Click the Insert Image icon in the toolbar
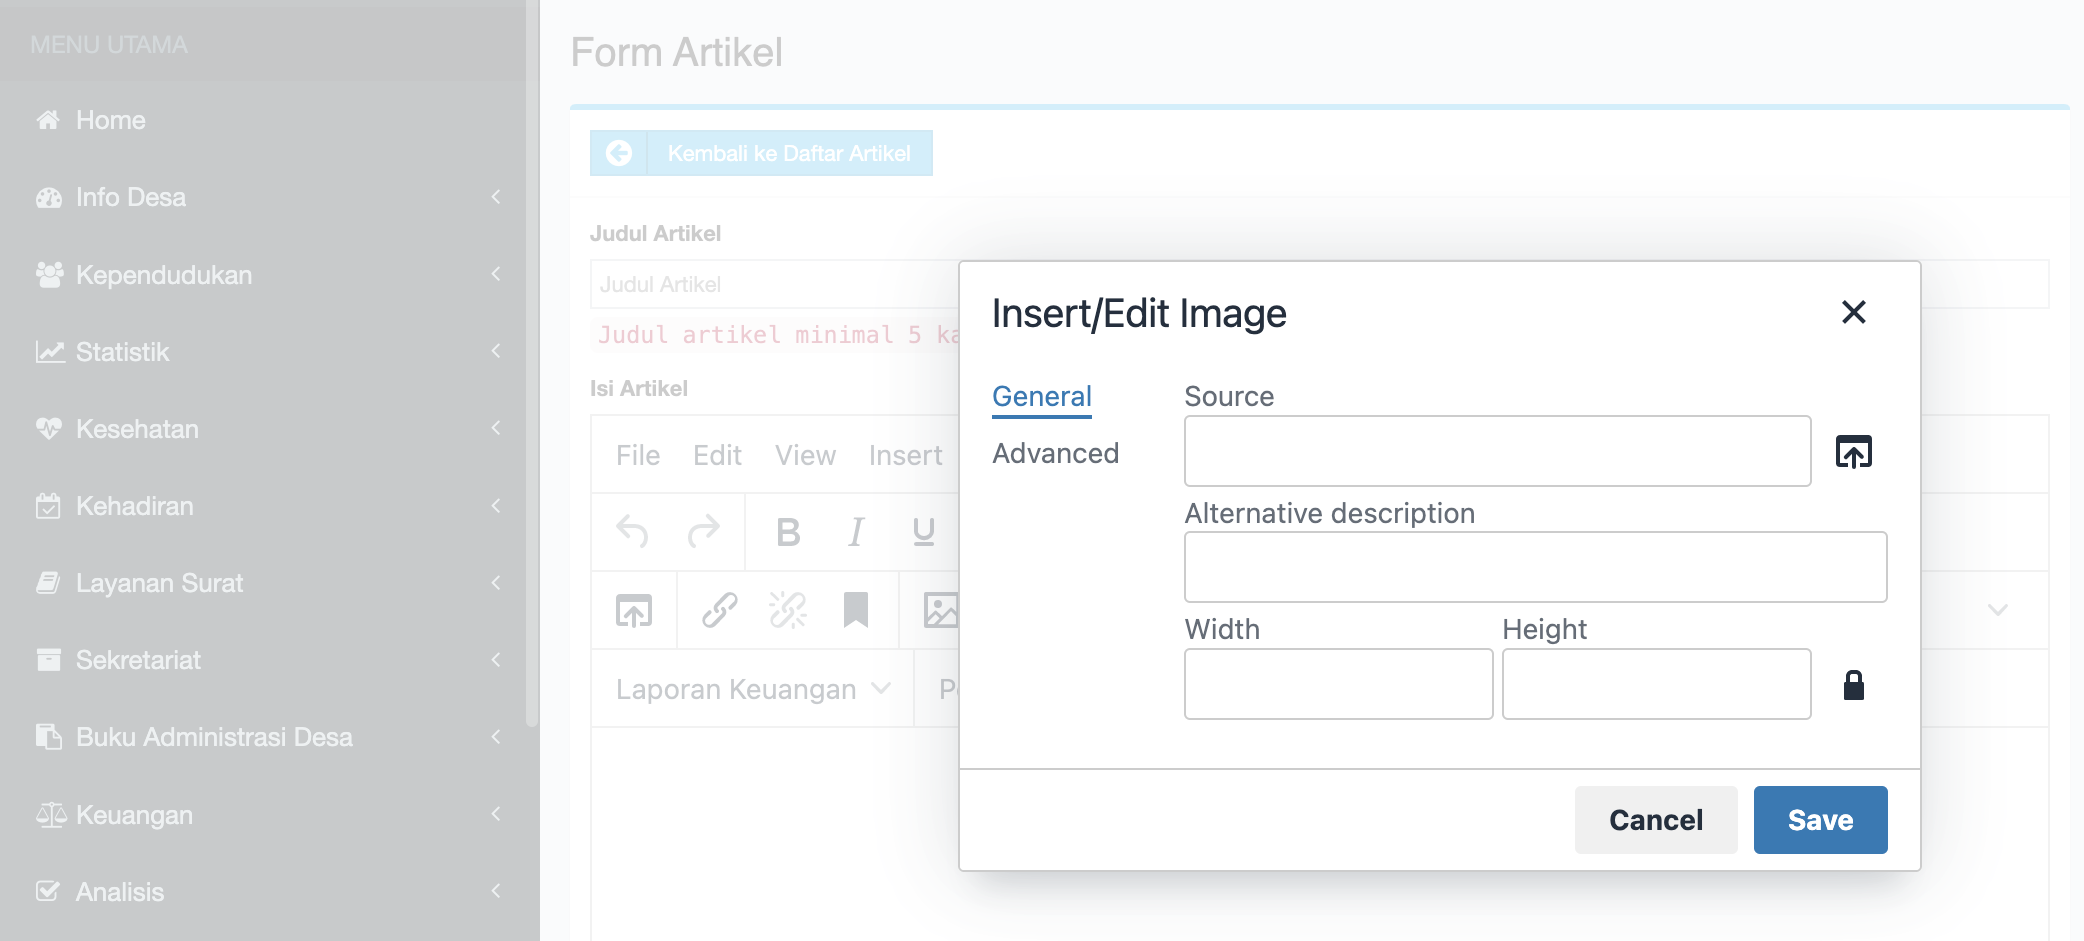Screen dimensions: 2084x941 (x=941, y=610)
